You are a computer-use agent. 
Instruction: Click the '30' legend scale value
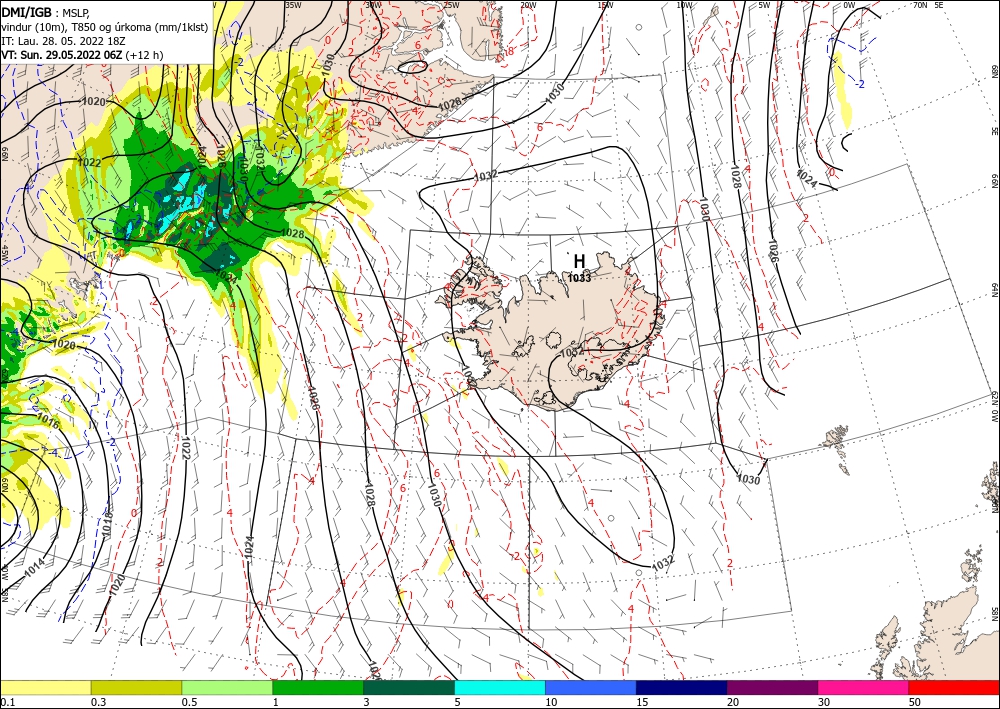click(824, 702)
